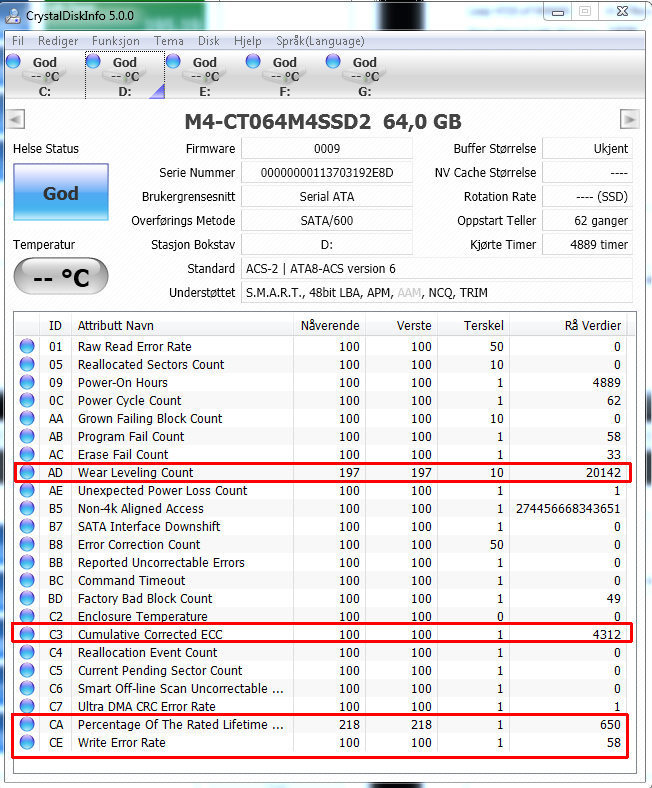Click the CrystalDiskInfo title bar app icon
Image resolution: width=652 pixels, height=788 pixels.
click(13, 16)
